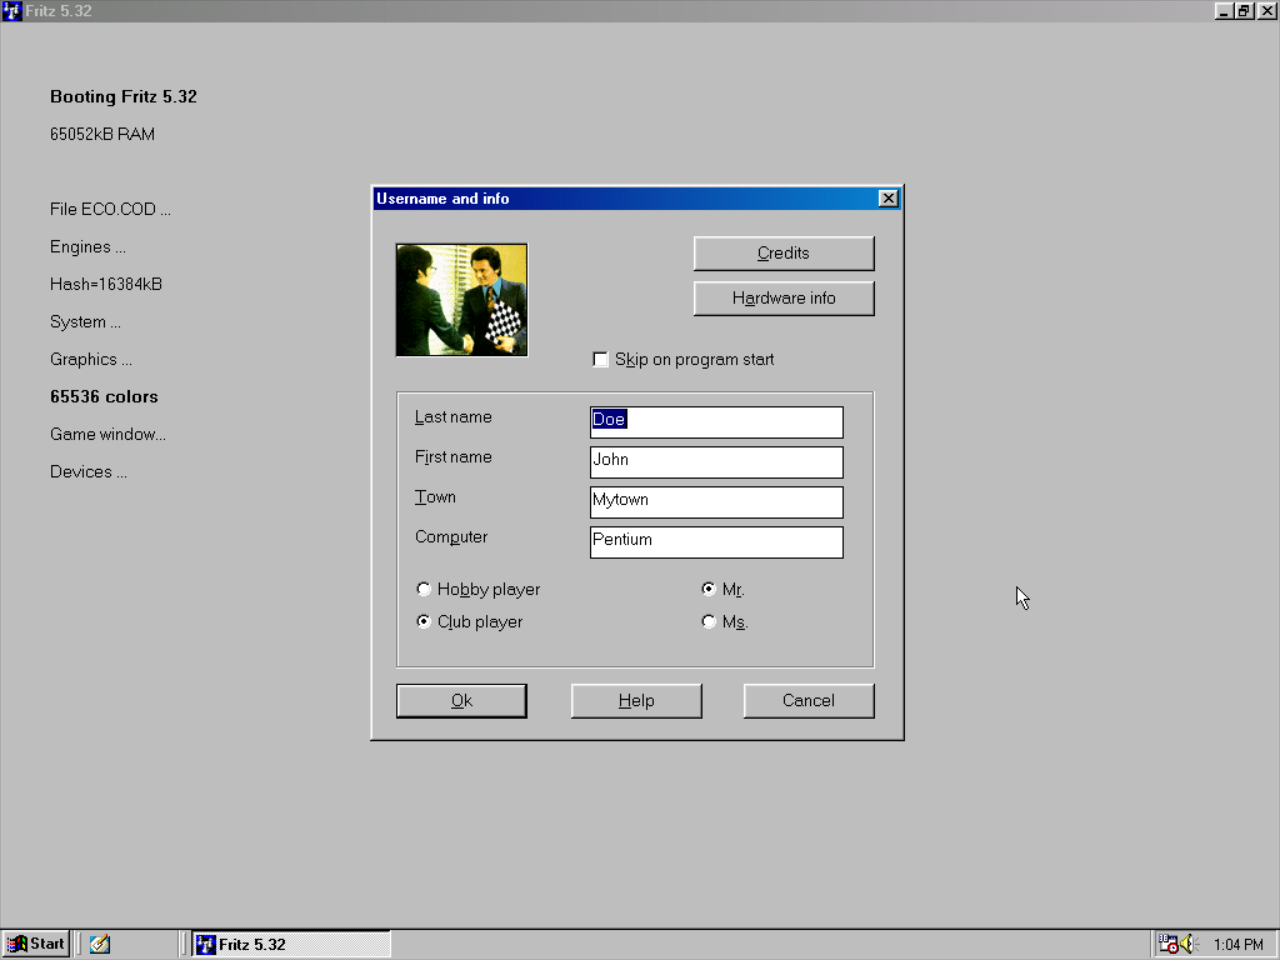Click the Last name input field
This screenshot has height=960, width=1280.
716,422
